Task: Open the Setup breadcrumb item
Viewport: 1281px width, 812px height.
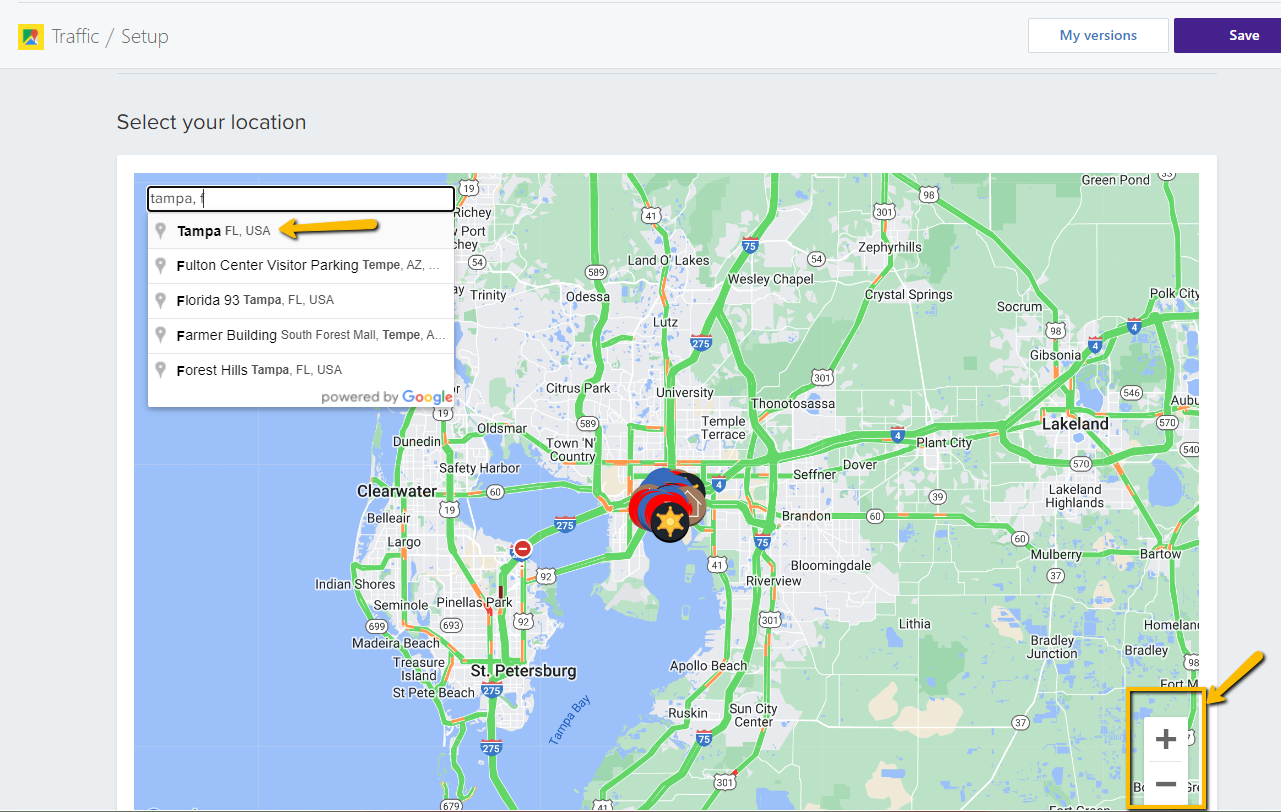Action: pyautogui.click(x=145, y=37)
